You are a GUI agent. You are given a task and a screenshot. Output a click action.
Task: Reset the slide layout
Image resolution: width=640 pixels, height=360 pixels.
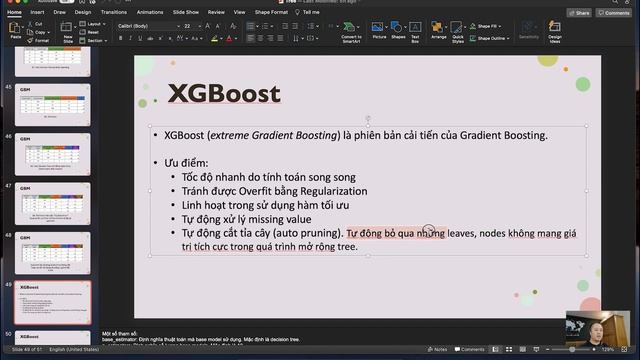(x=89, y=32)
